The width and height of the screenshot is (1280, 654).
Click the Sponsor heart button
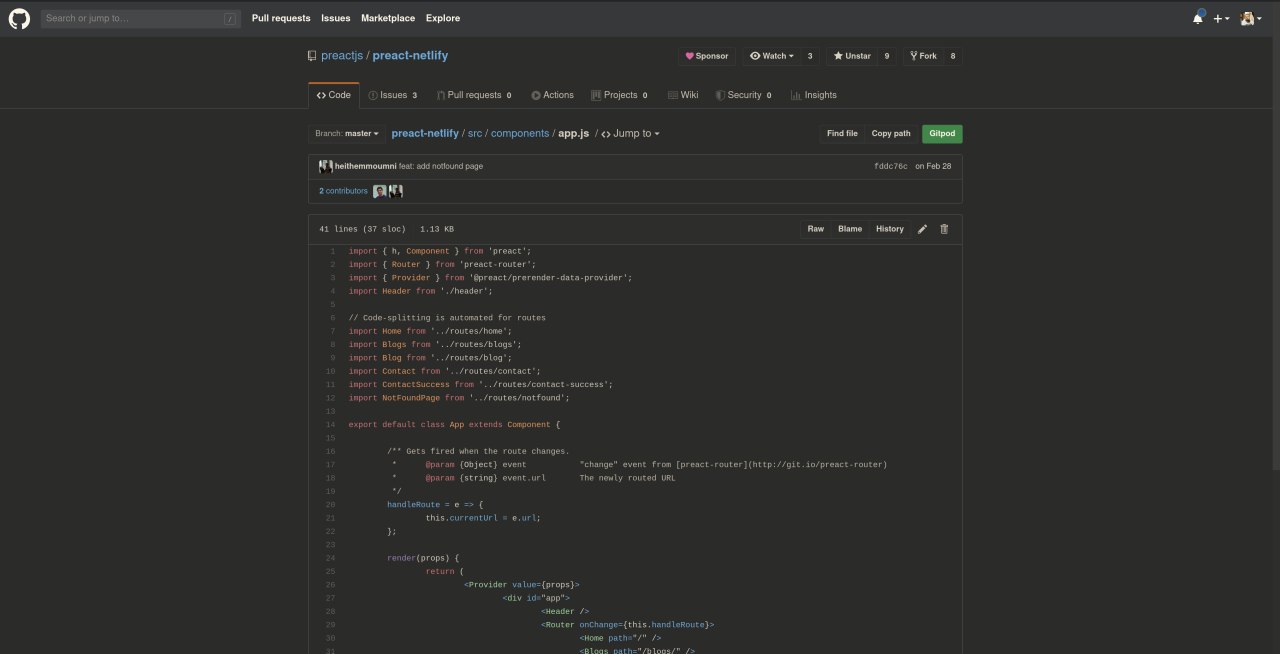[706, 56]
